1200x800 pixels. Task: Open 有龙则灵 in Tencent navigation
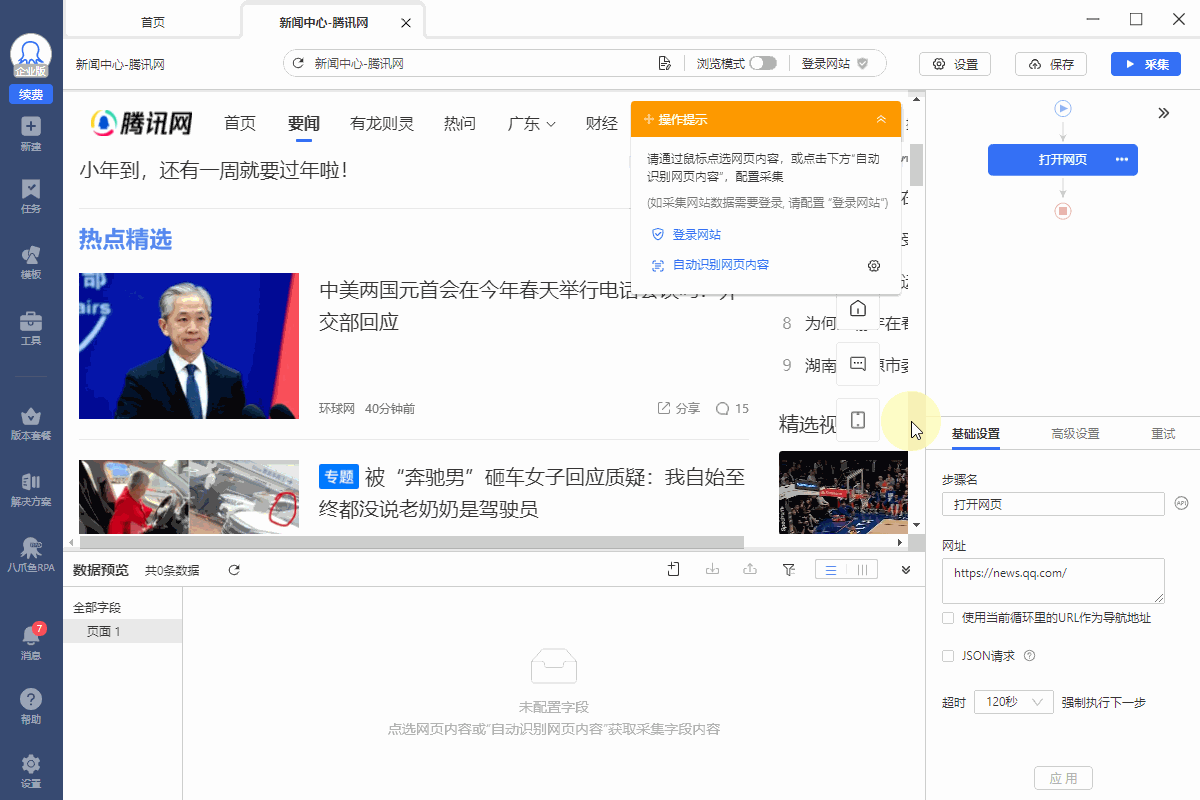pos(382,124)
